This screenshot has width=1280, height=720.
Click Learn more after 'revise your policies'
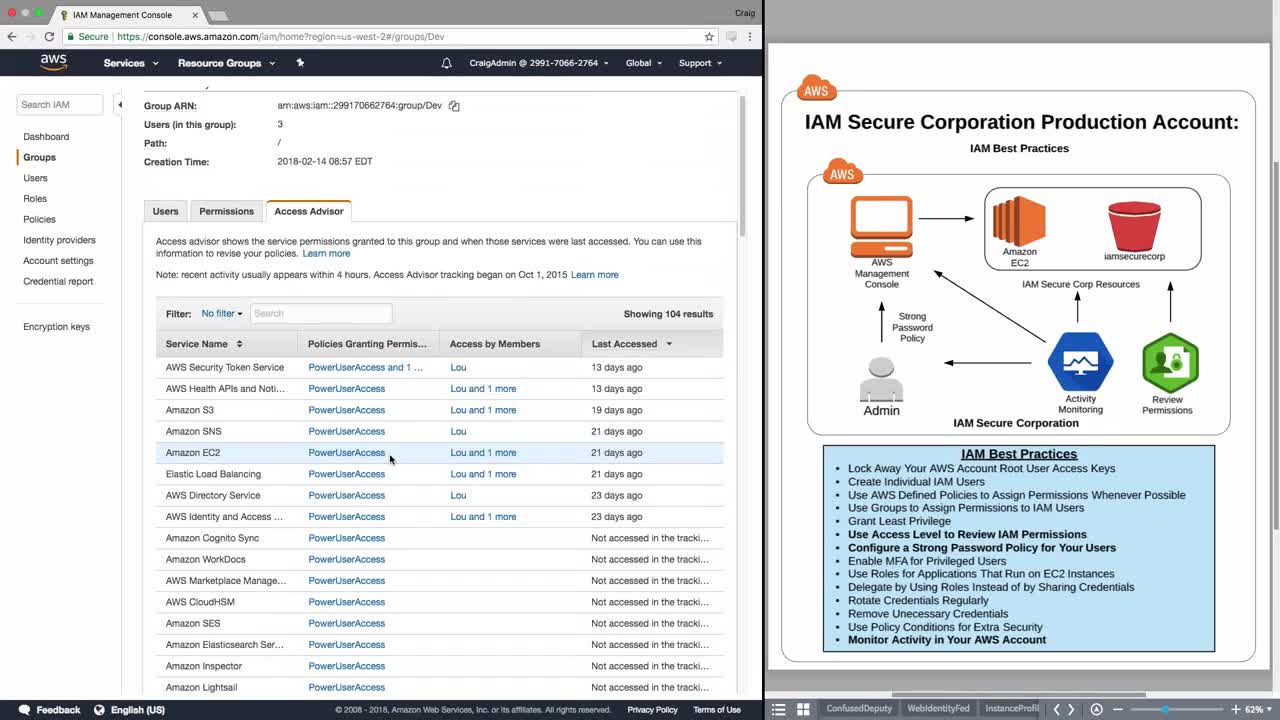pos(326,254)
